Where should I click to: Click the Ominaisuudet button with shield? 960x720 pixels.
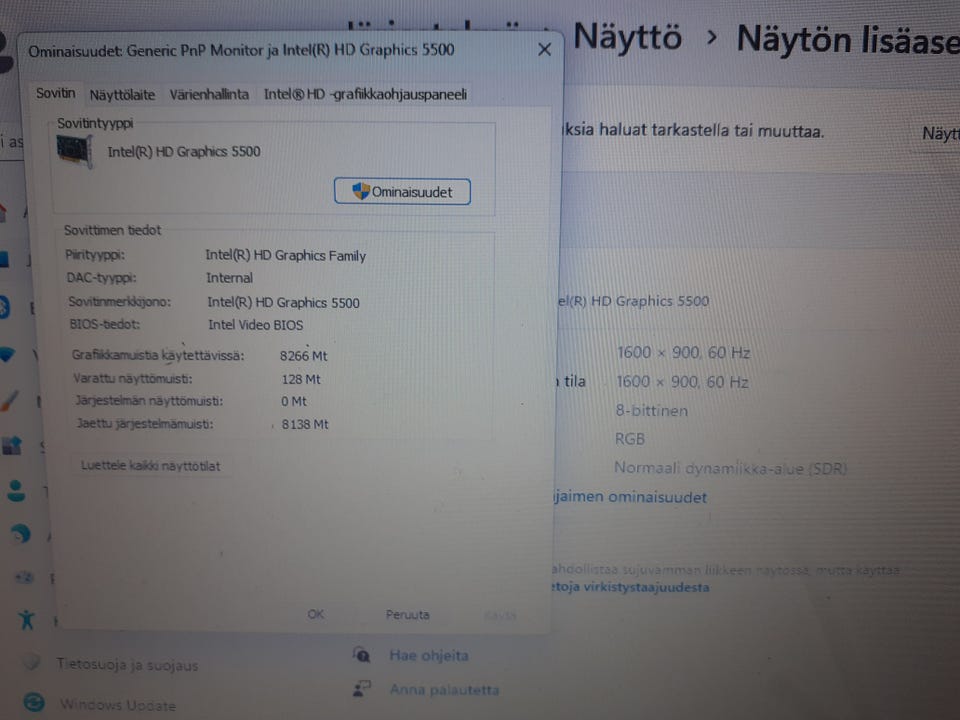pos(402,192)
